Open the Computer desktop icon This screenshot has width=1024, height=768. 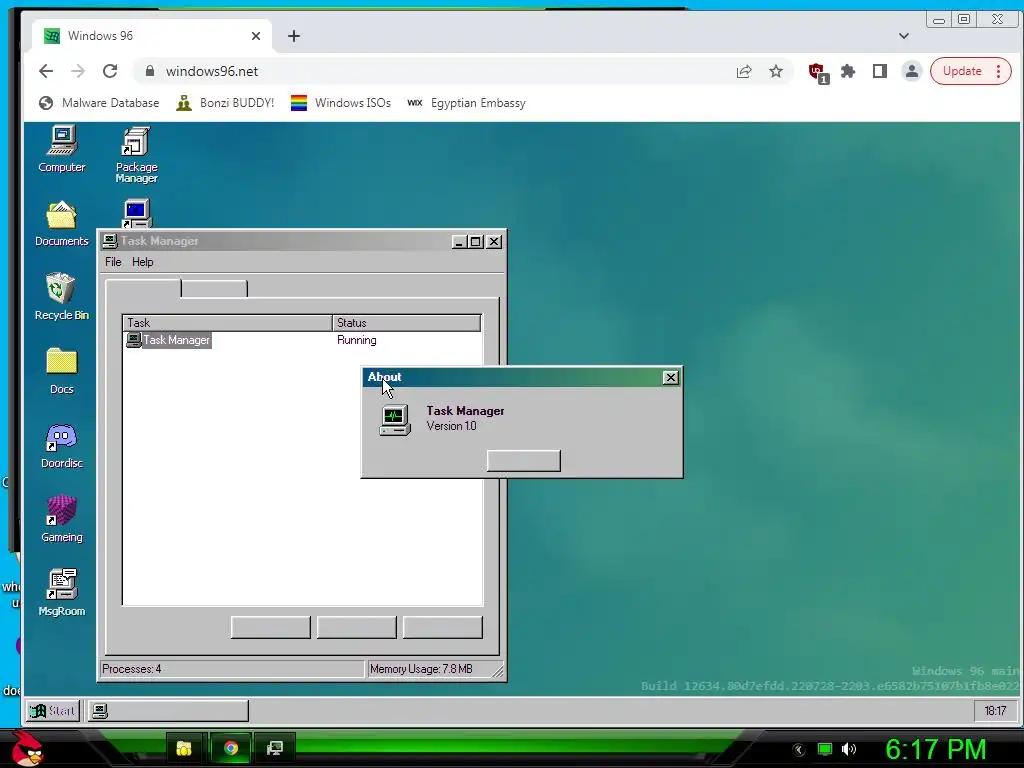pos(62,150)
